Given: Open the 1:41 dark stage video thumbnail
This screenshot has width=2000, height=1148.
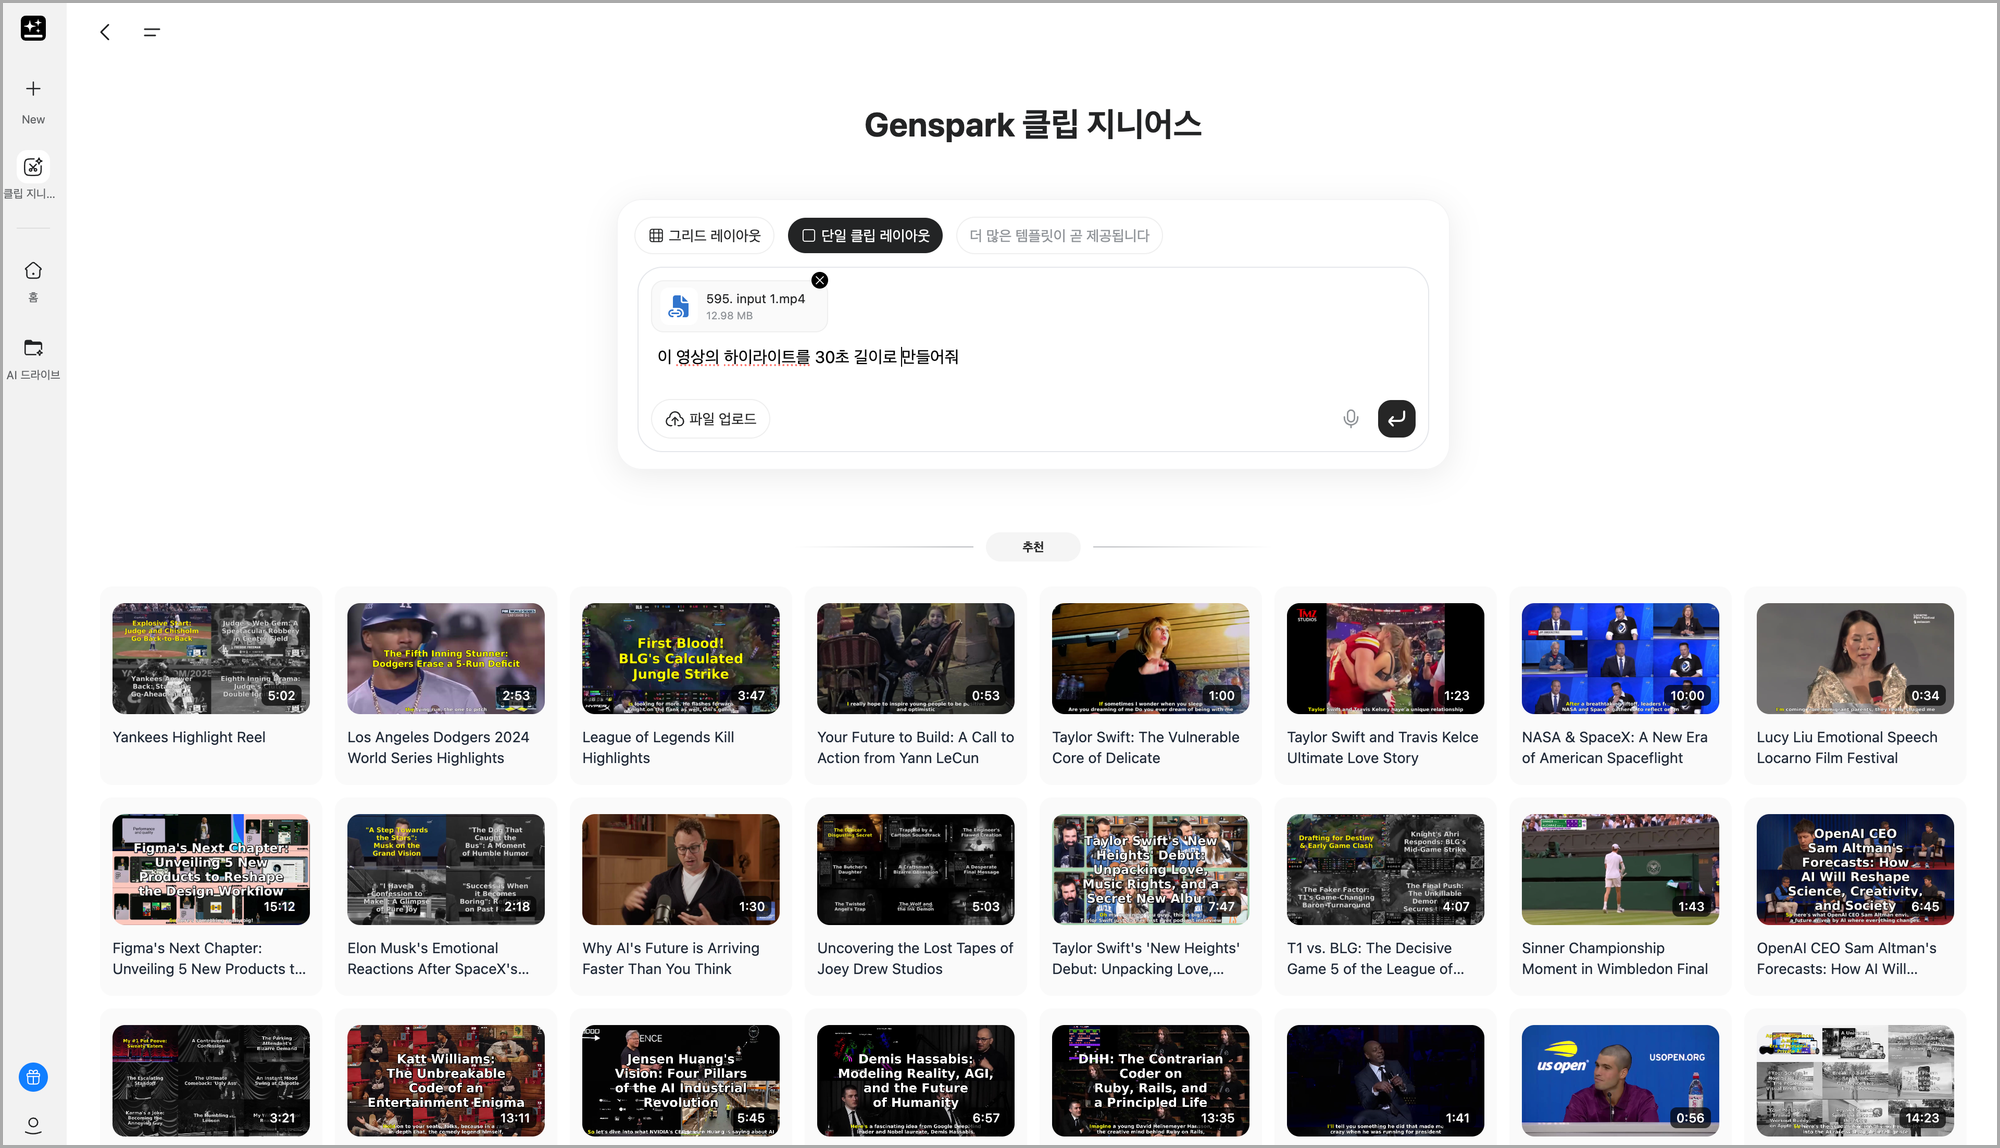Looking at the screenshot, I should (x=1386, y=1080).
